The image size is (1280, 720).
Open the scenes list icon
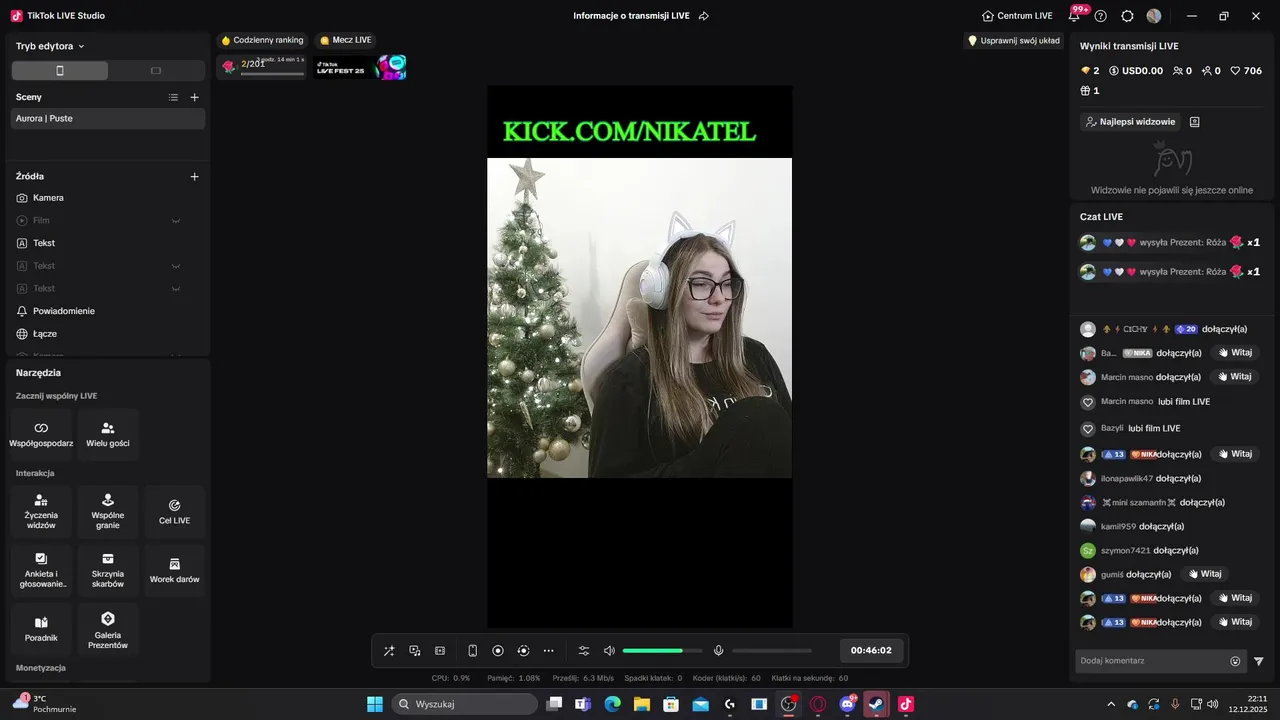[x=173, y=97]
